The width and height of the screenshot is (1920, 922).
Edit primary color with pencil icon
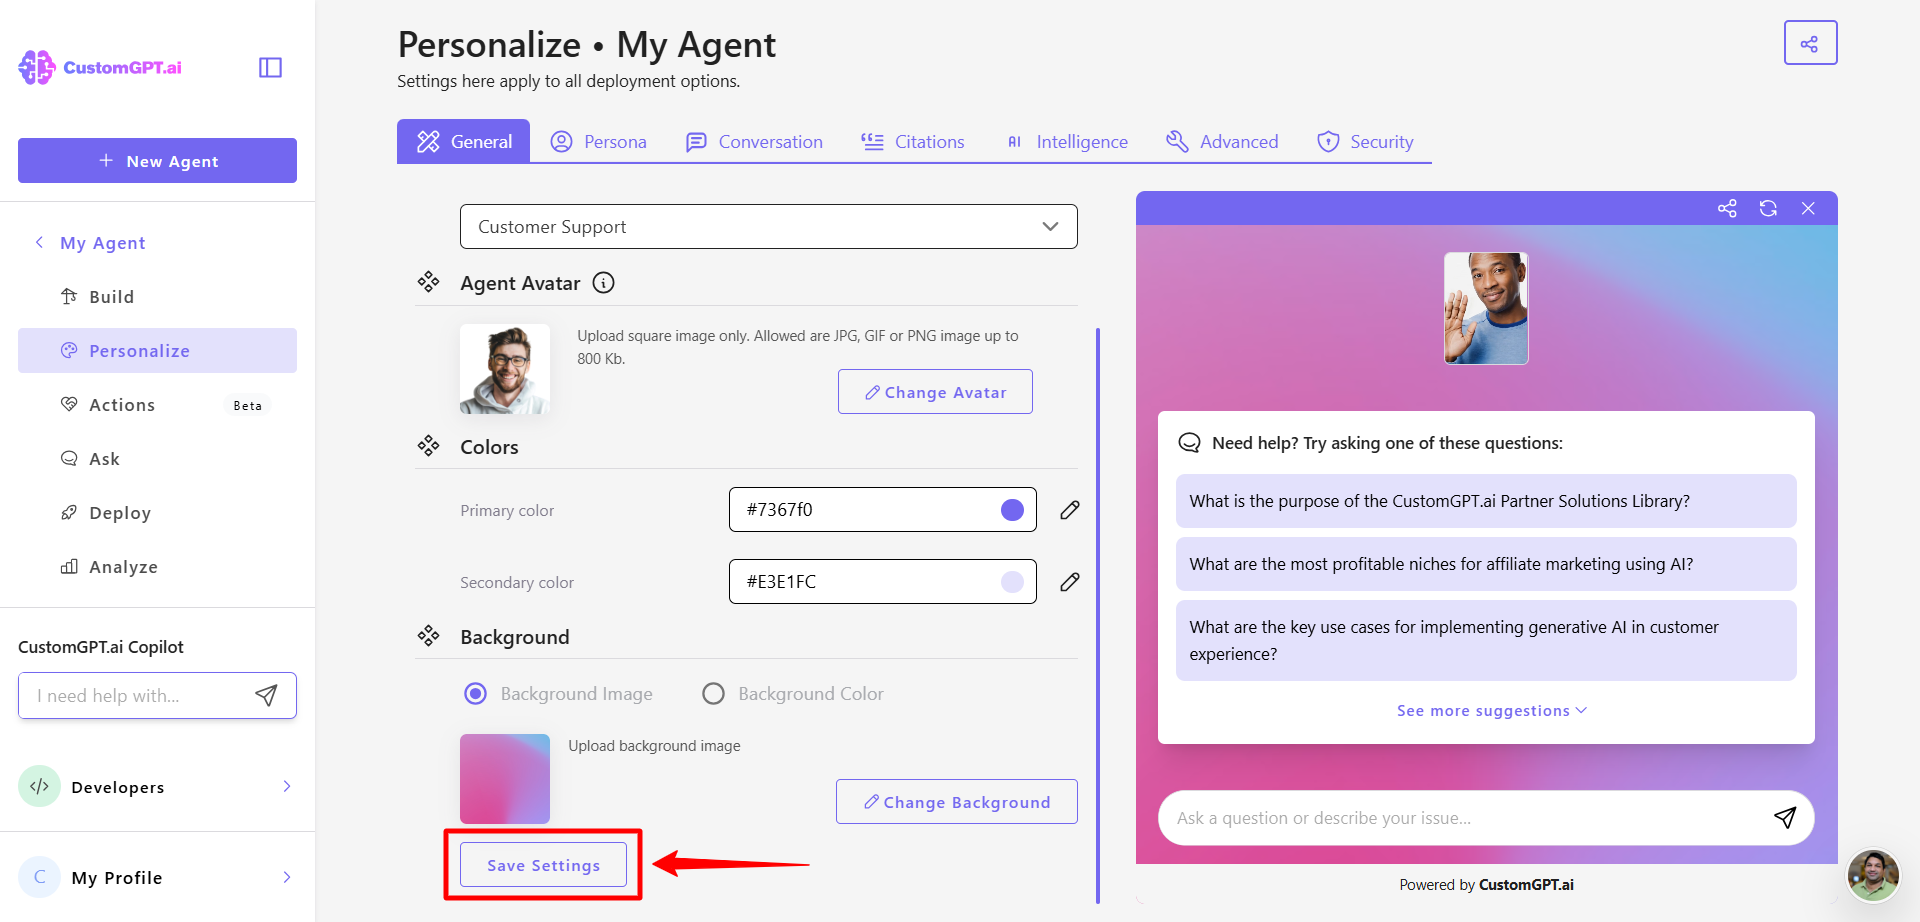1069,510
